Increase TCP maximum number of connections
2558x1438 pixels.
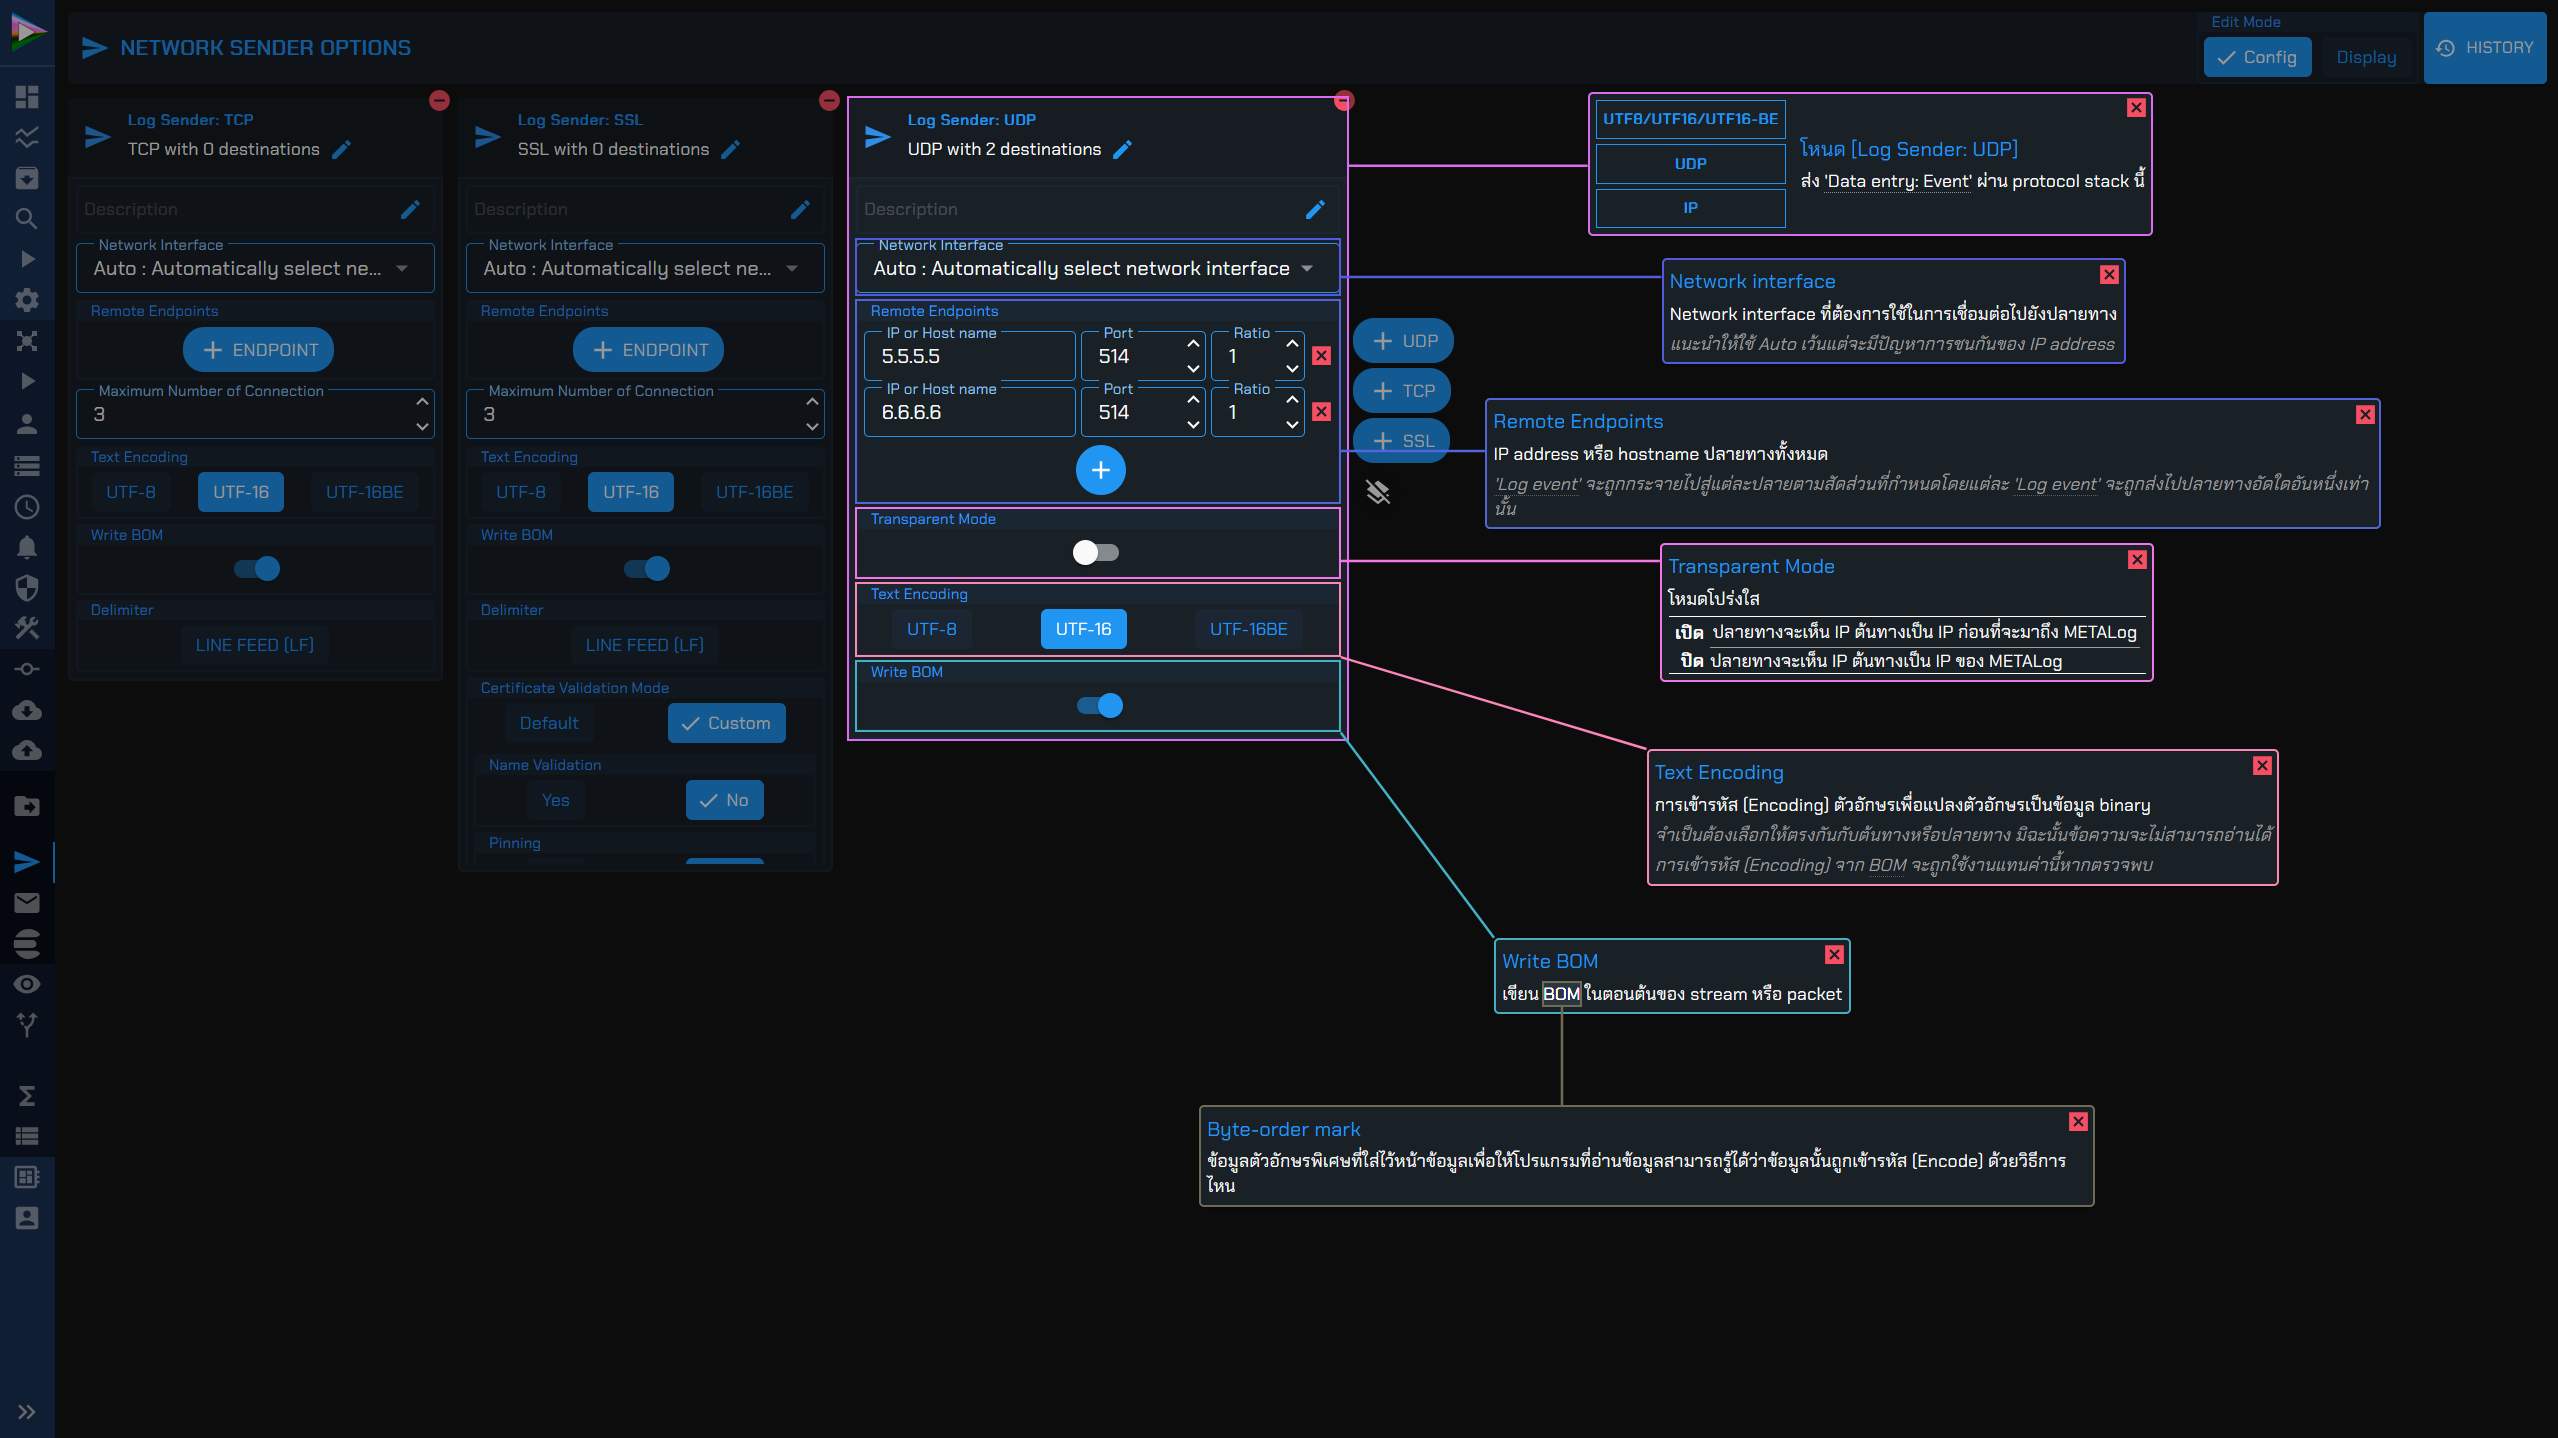pyautogui.click(x=422, y=401)
